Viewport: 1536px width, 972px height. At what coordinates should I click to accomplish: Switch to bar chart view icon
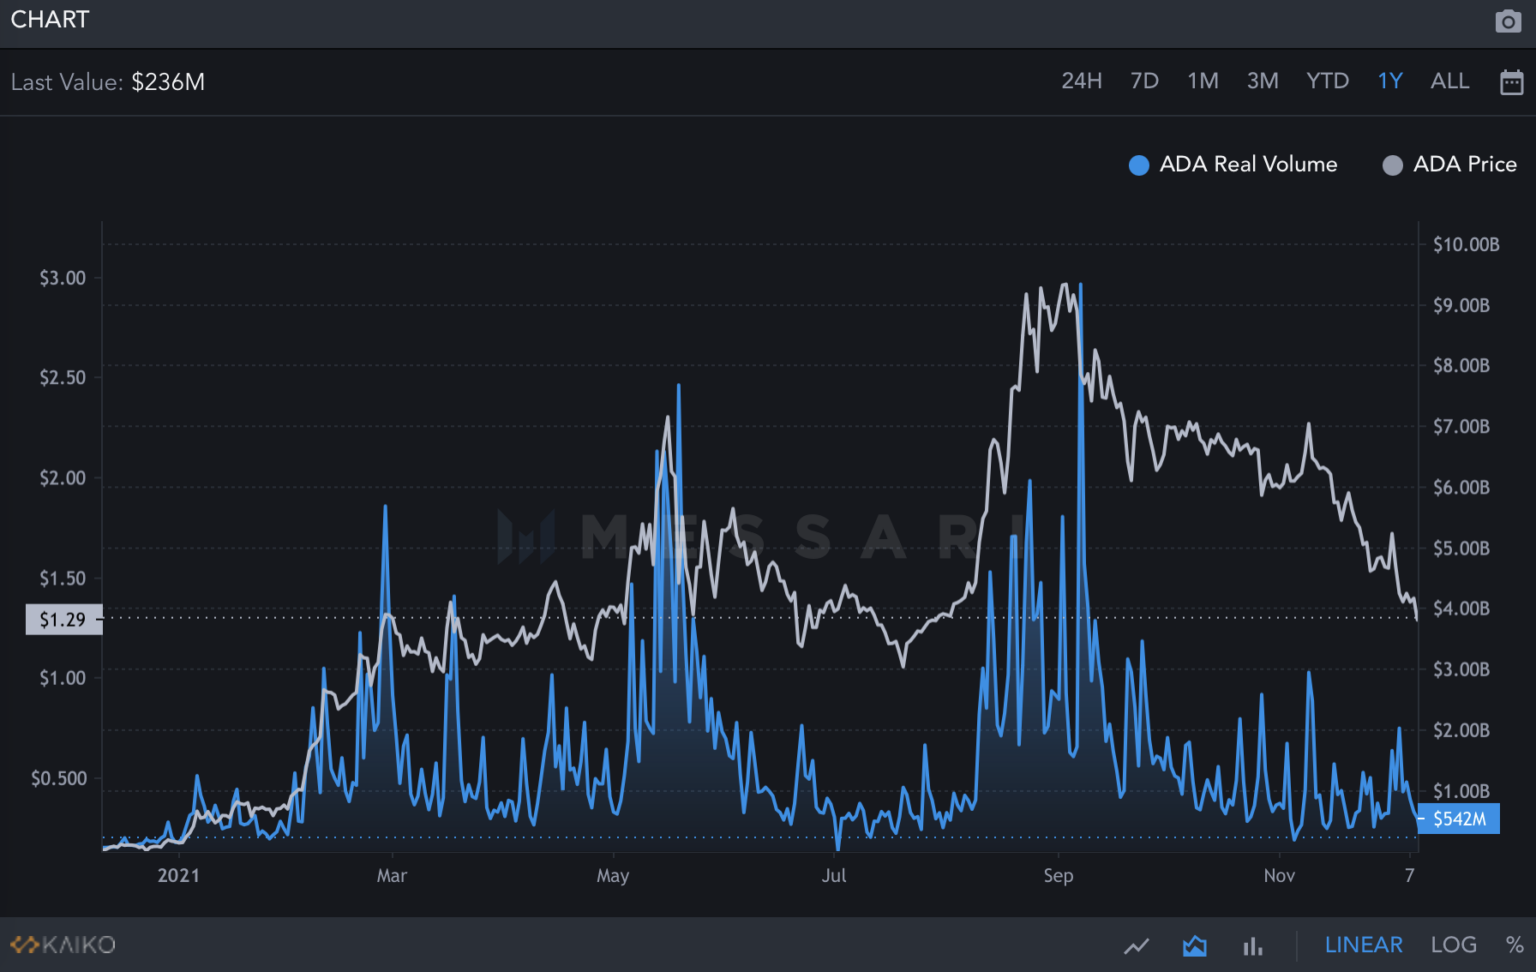tap(1252, 945)
